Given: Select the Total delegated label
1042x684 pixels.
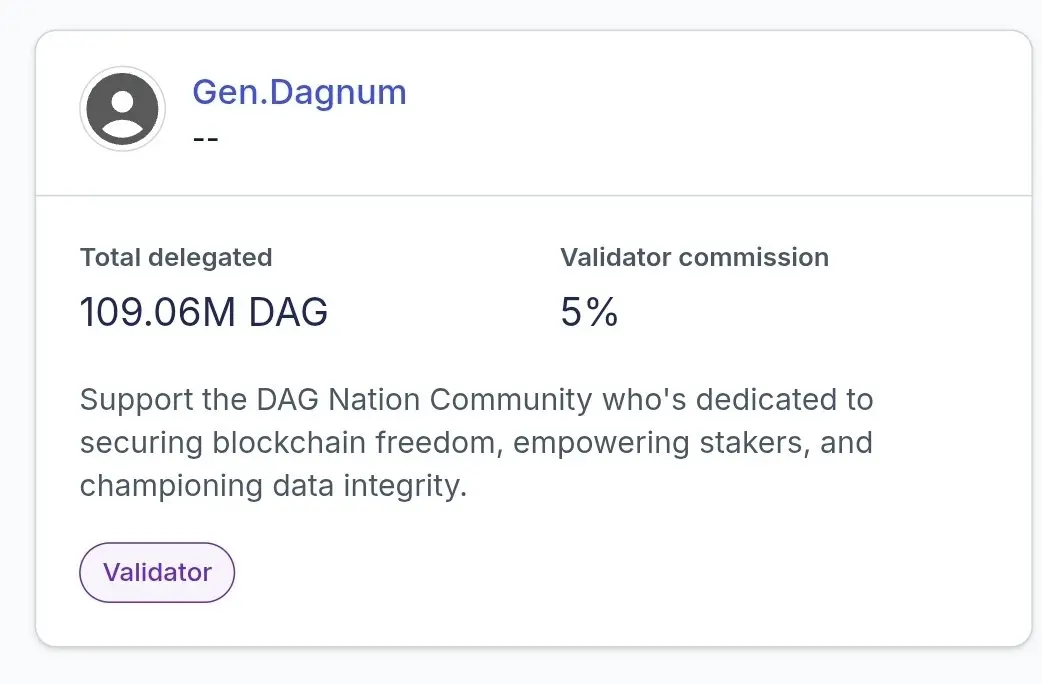Looking at the screenshot, I should tap(176, 257).
